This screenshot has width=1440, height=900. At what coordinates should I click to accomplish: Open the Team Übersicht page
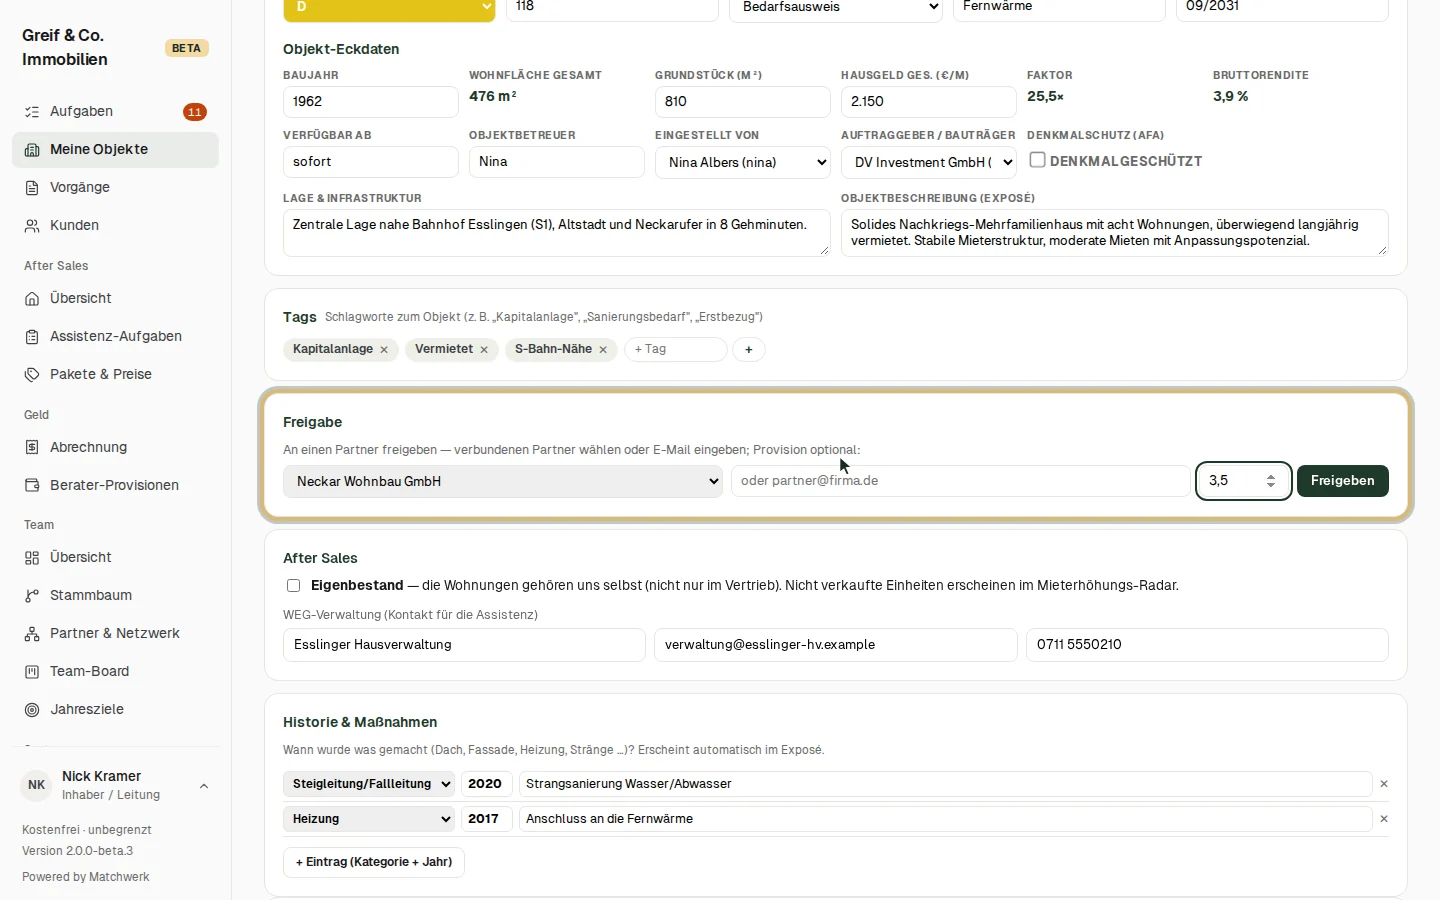point(115,558)
